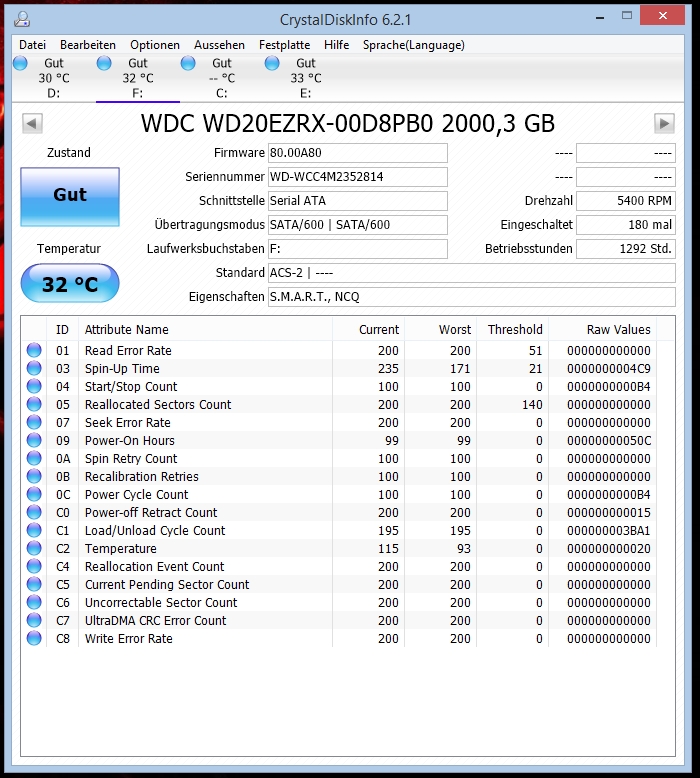700x778 pixels.
Task: Click the Raw Values column header
Action: point(603,329)
